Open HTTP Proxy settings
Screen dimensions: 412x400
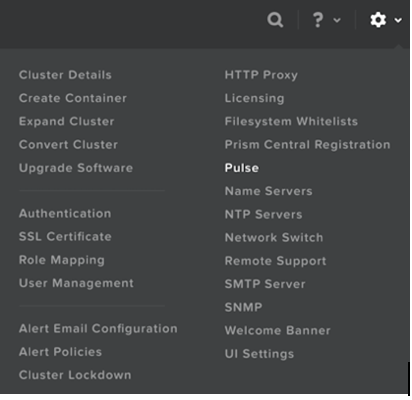(x=261, y=75)
